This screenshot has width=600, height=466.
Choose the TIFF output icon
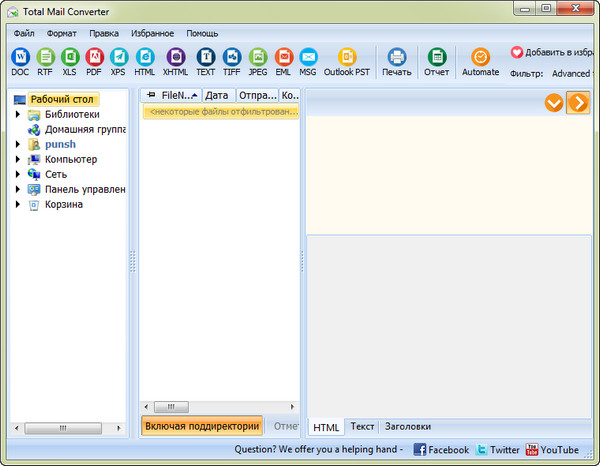pyautogui.click(x=232, y=58)
